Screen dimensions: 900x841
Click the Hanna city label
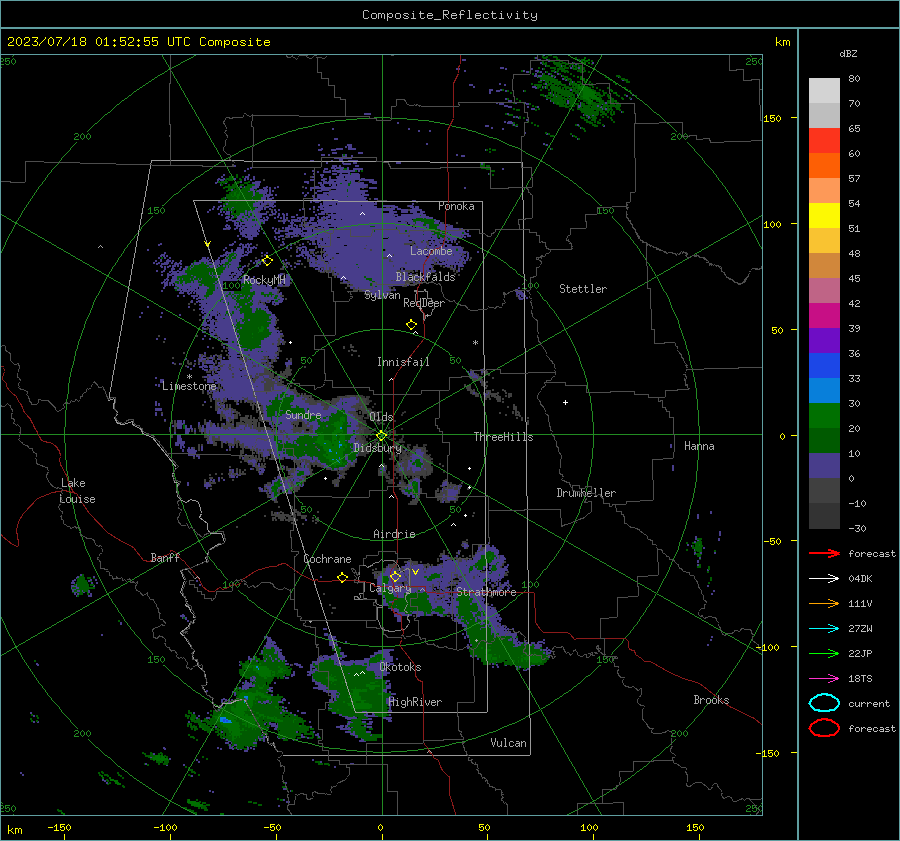coord(699,446)
